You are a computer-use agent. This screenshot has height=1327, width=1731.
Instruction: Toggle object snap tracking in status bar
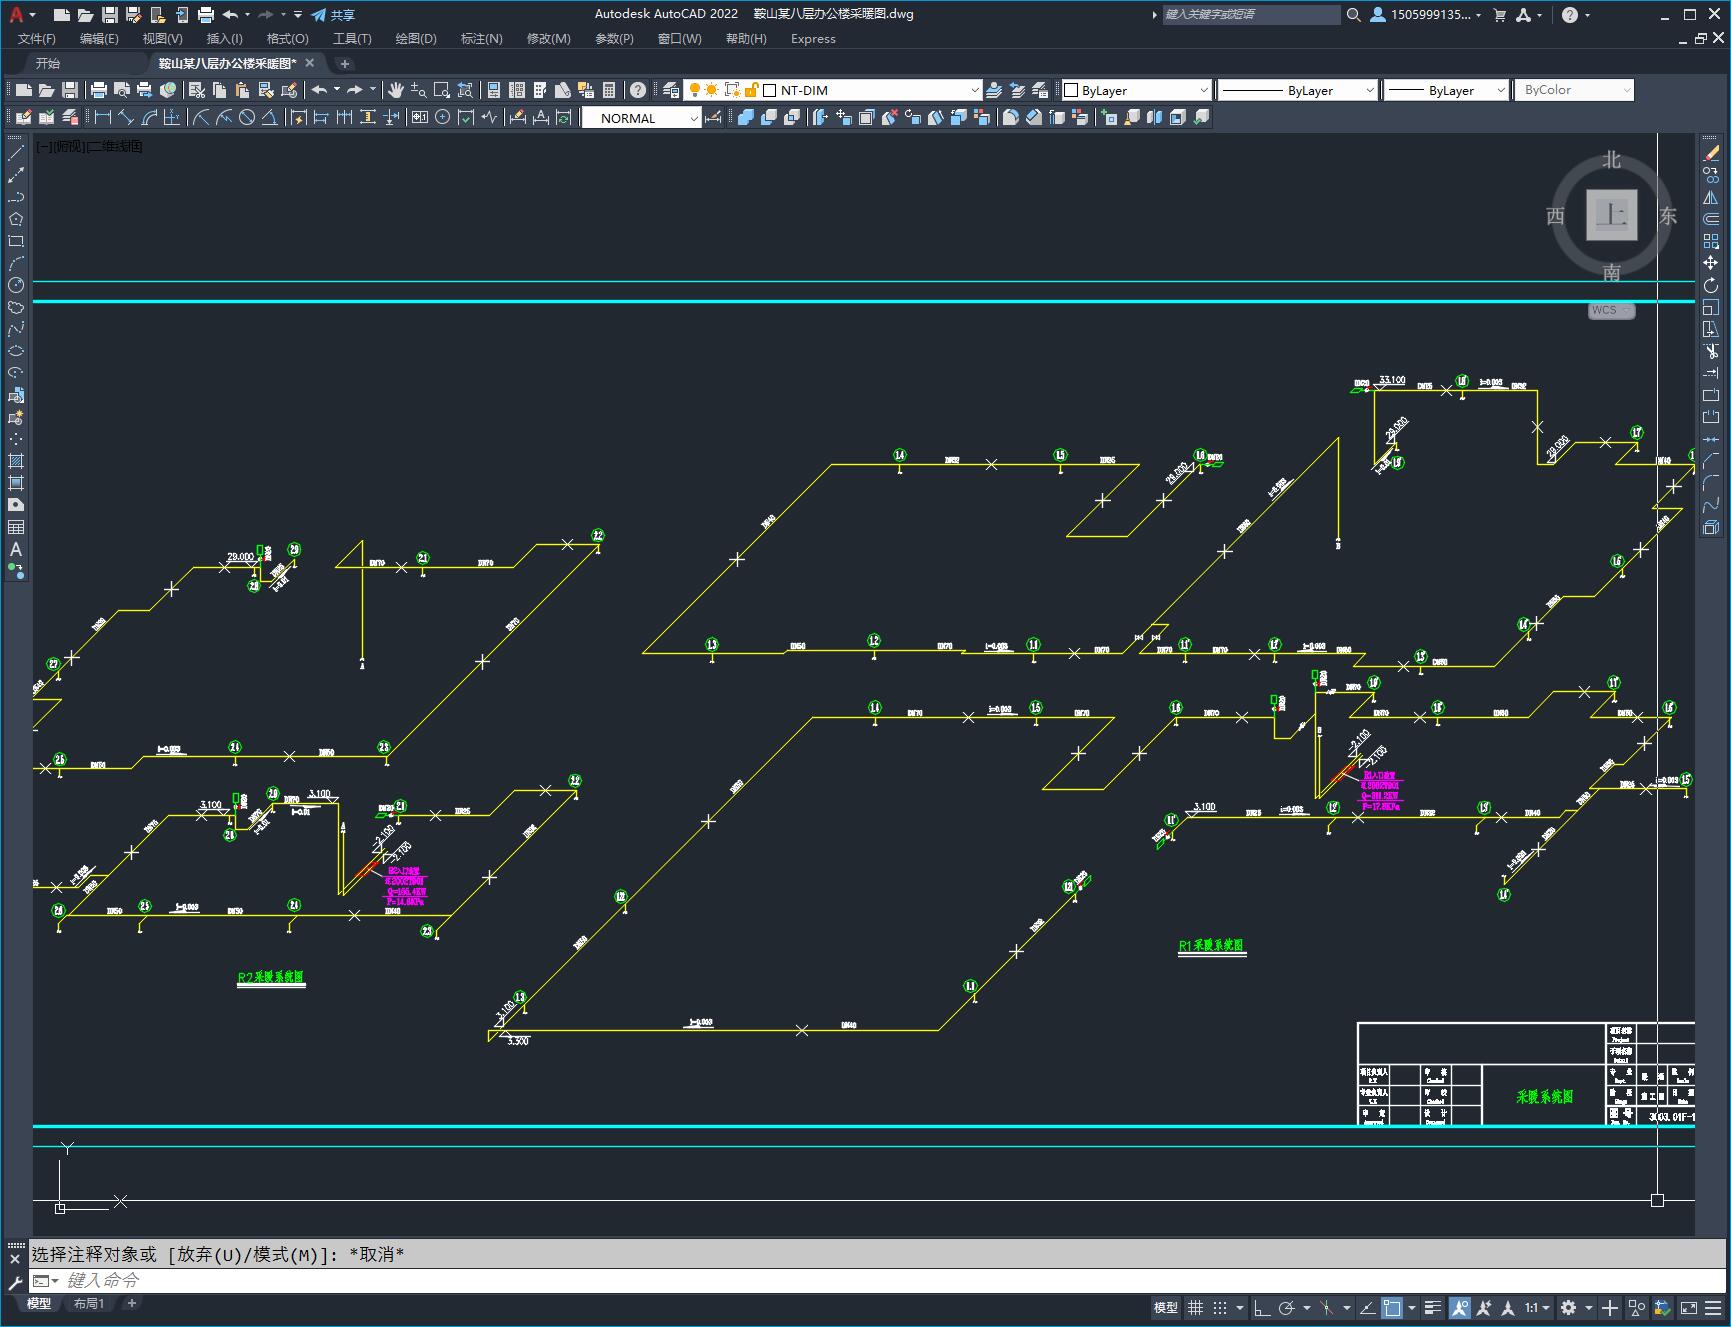[x=1368, y=1308]
